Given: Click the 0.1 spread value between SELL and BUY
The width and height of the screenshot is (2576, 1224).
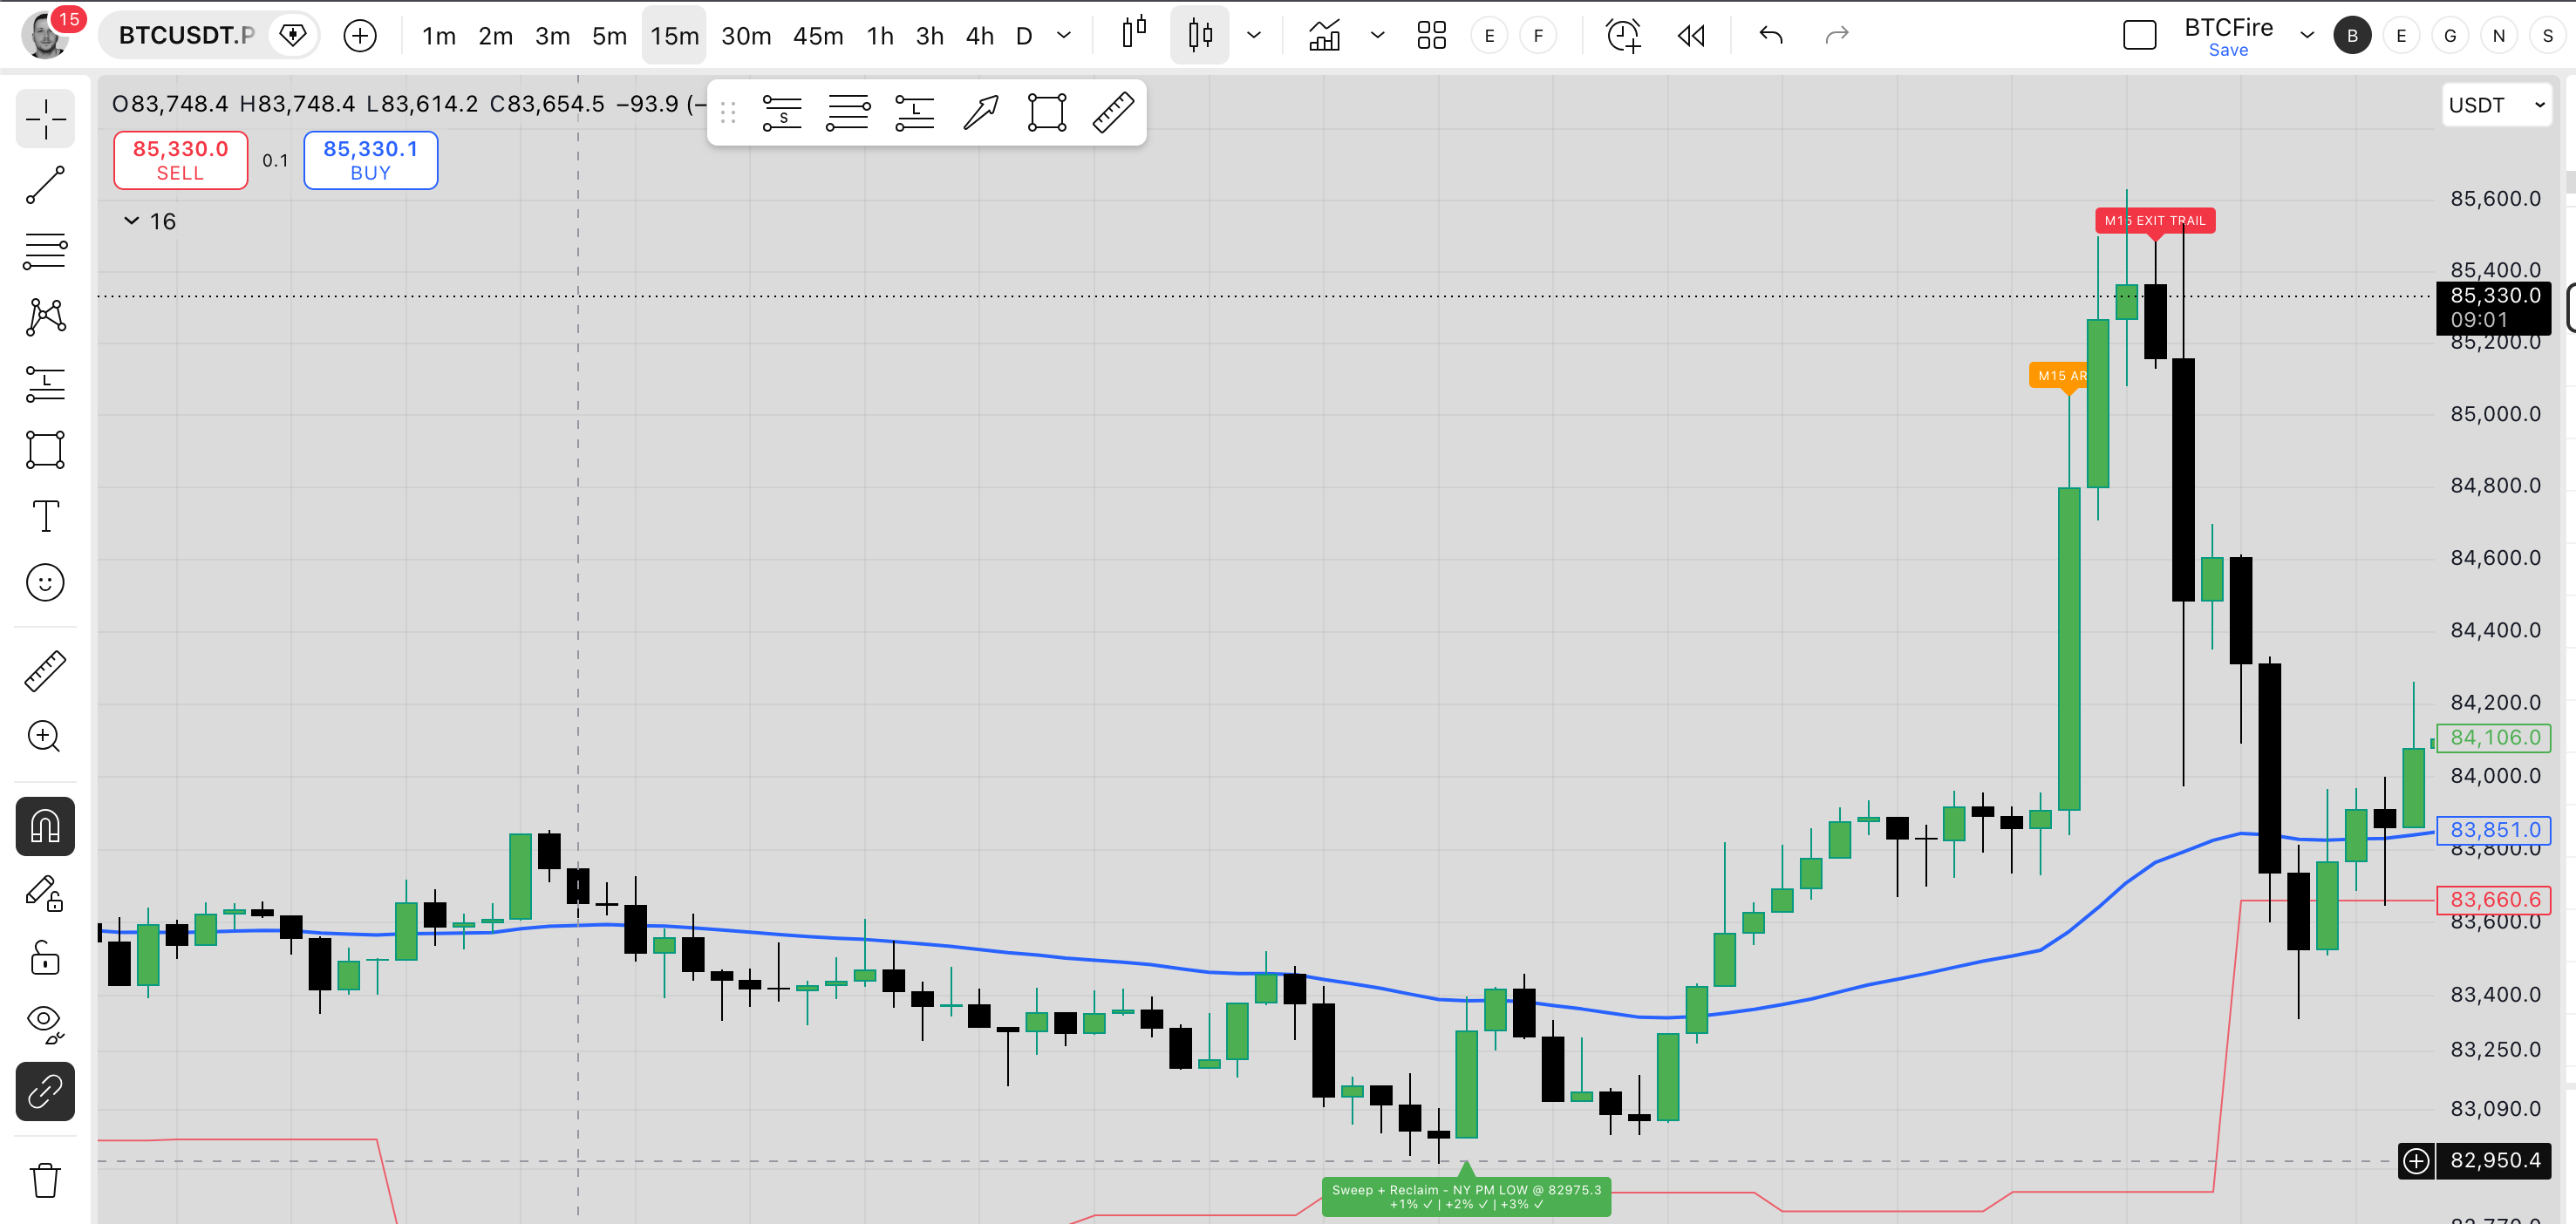Looking at the screenshot, I should tap(275, 161).
